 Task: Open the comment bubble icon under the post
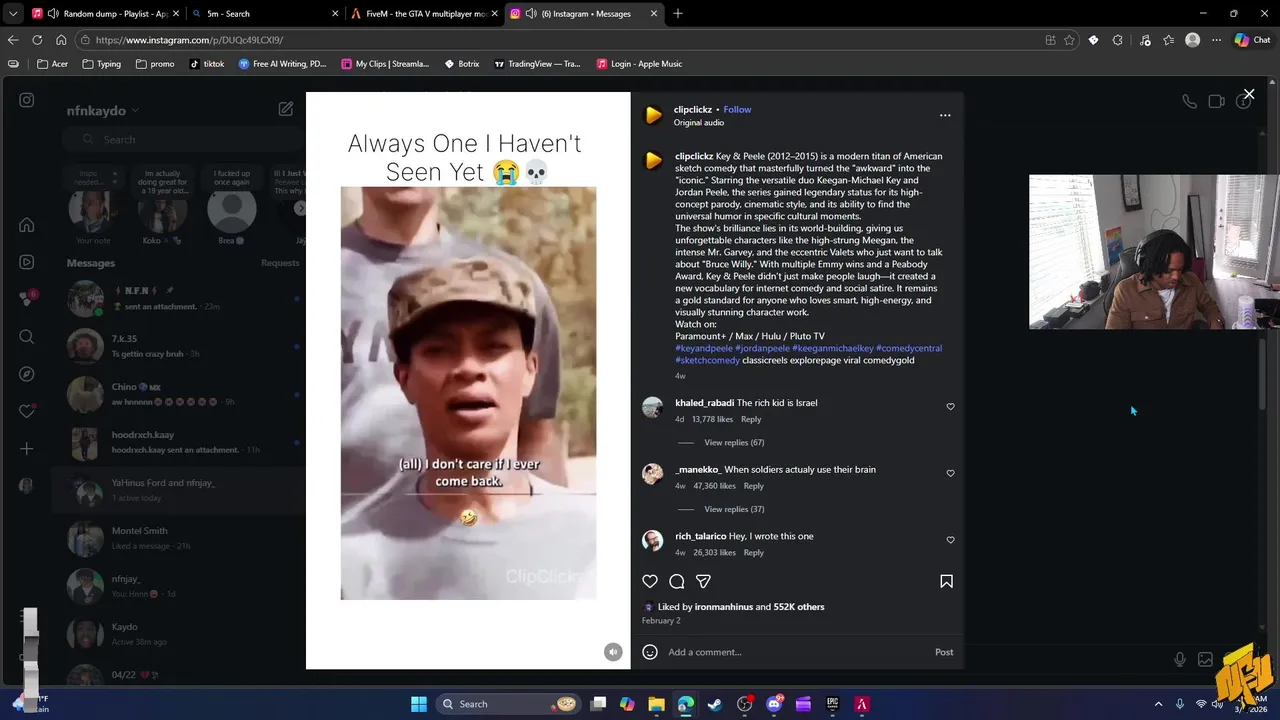tap(677, 581)
